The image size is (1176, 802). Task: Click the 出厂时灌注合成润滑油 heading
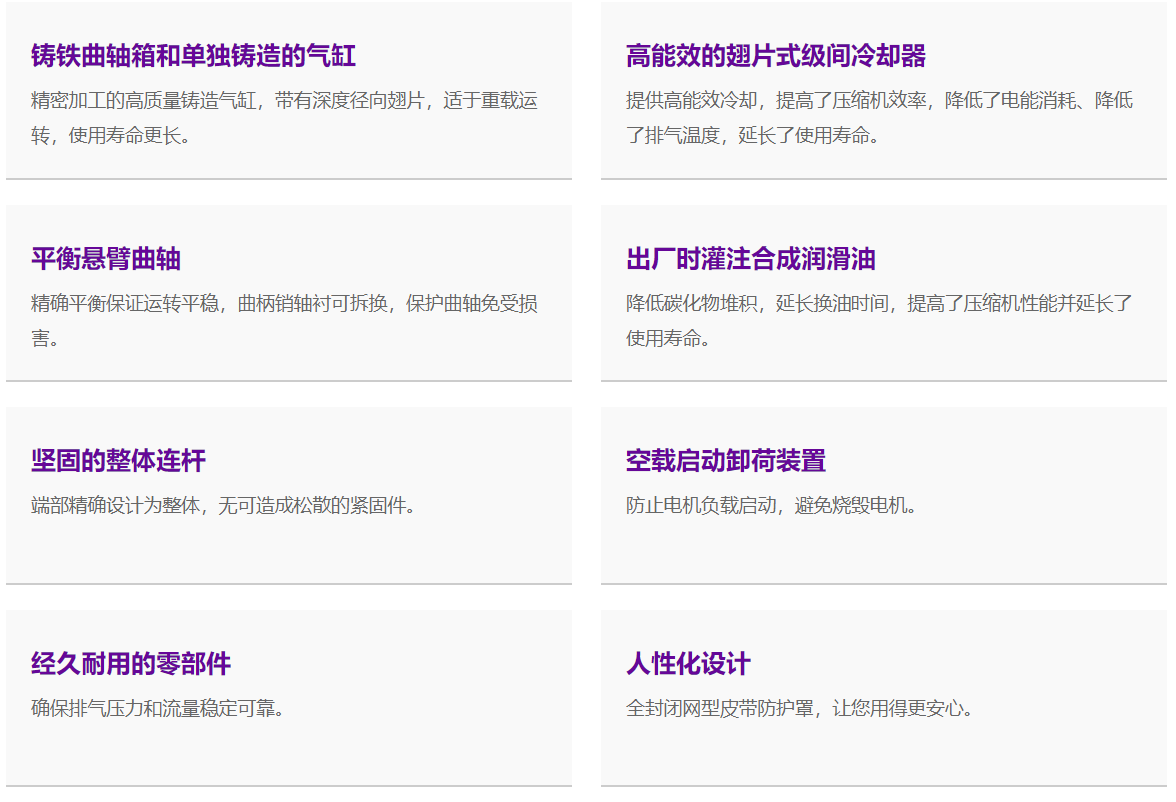click(x=750, y=259)
